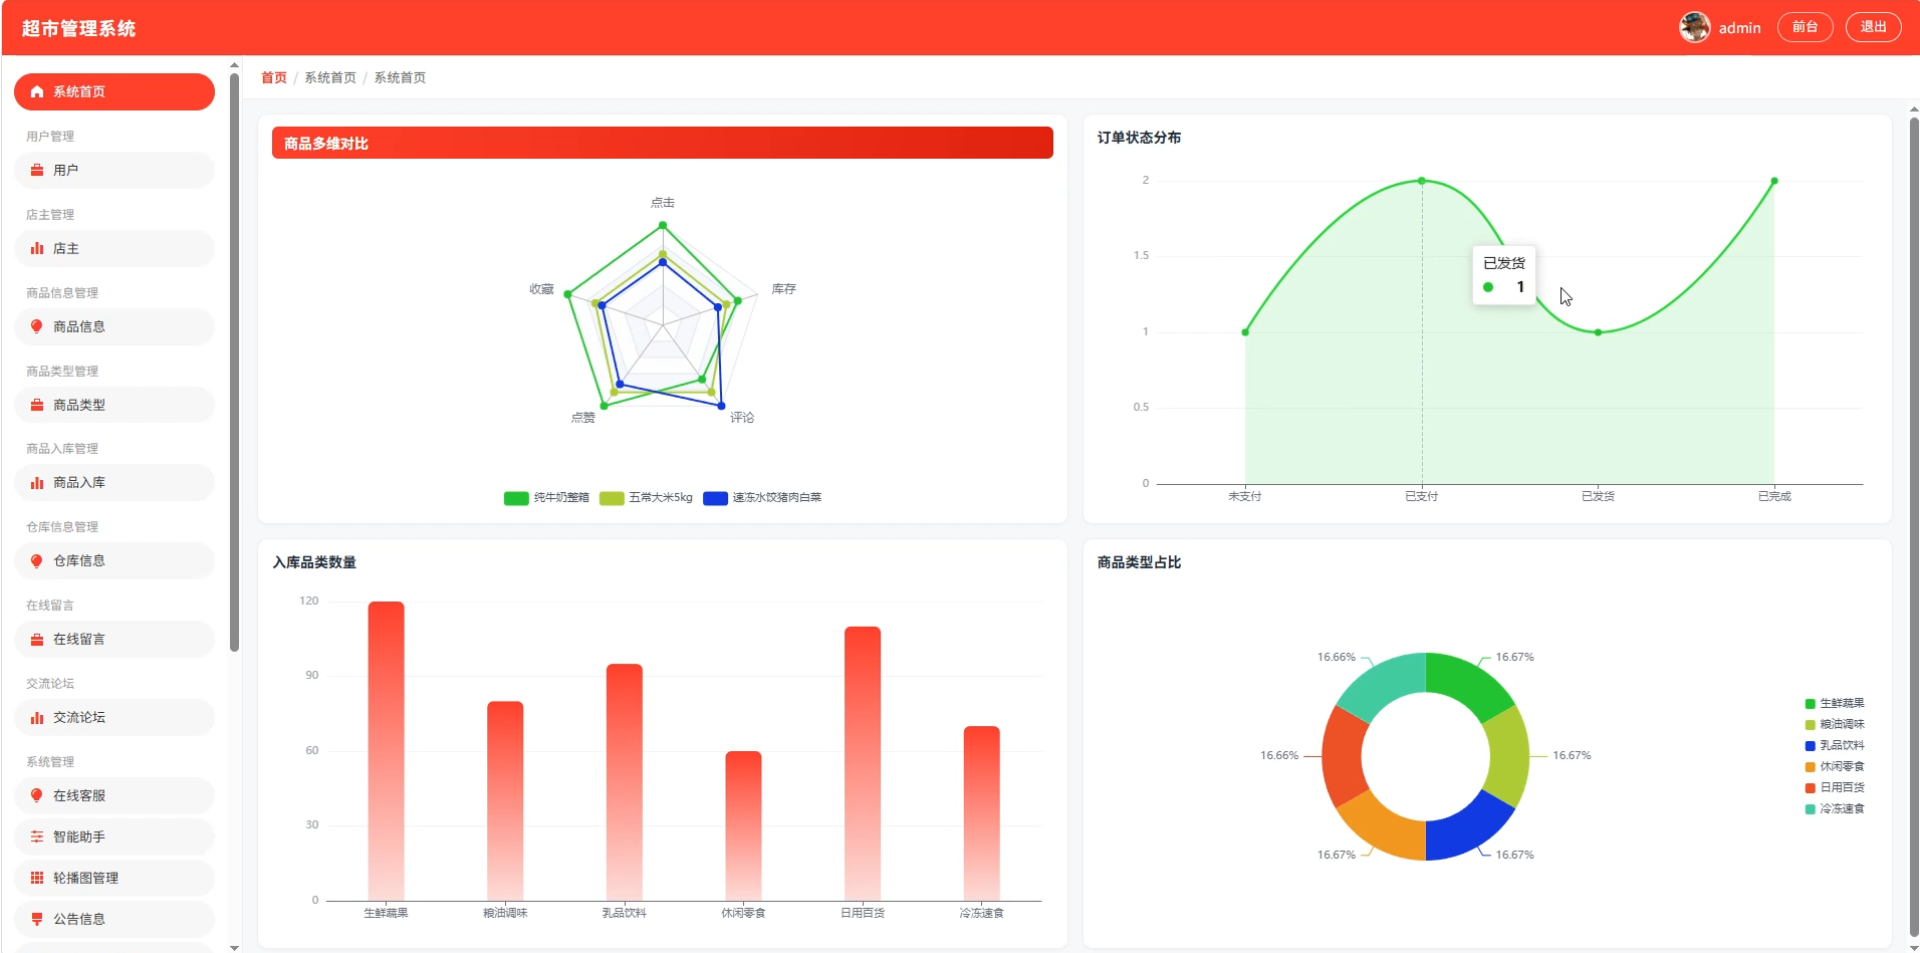Click the sidebar vertical scrollbar thumb
1920x953 pixels.
point(234,362)
